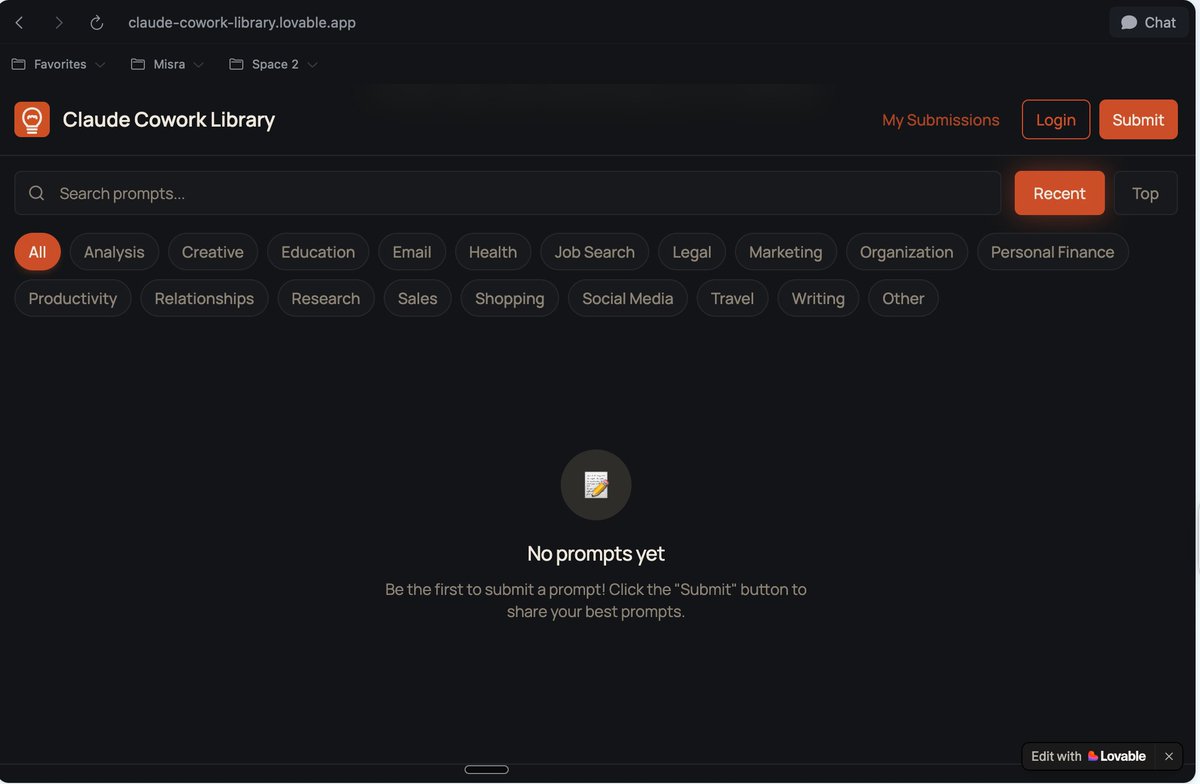Screen dimensions: 1200x784
Task: Click the Favorites folder icon
Action: point(19,64)
